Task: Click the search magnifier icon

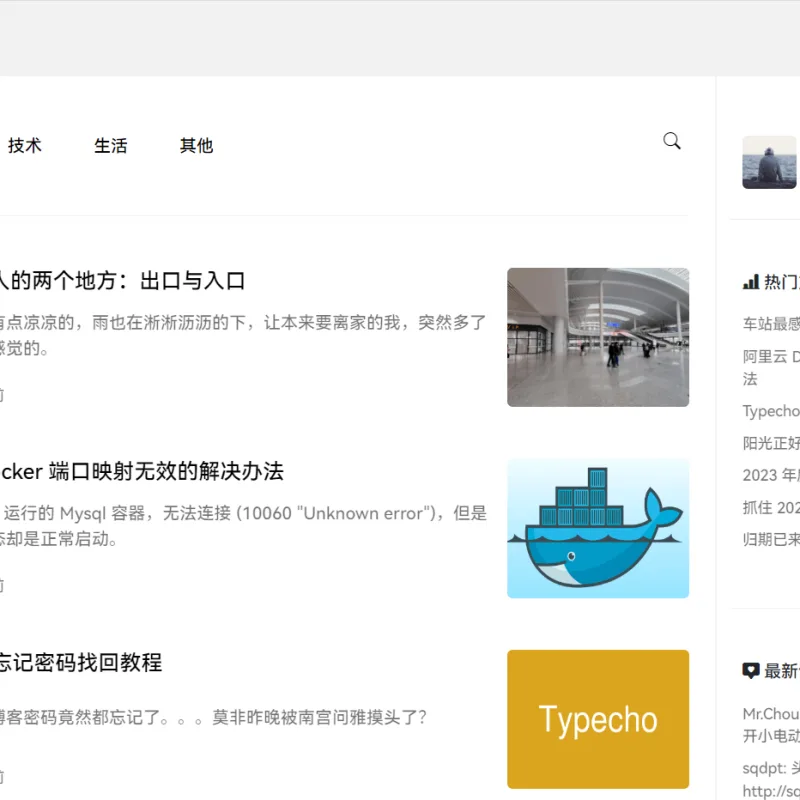Action: click(671, 141)
